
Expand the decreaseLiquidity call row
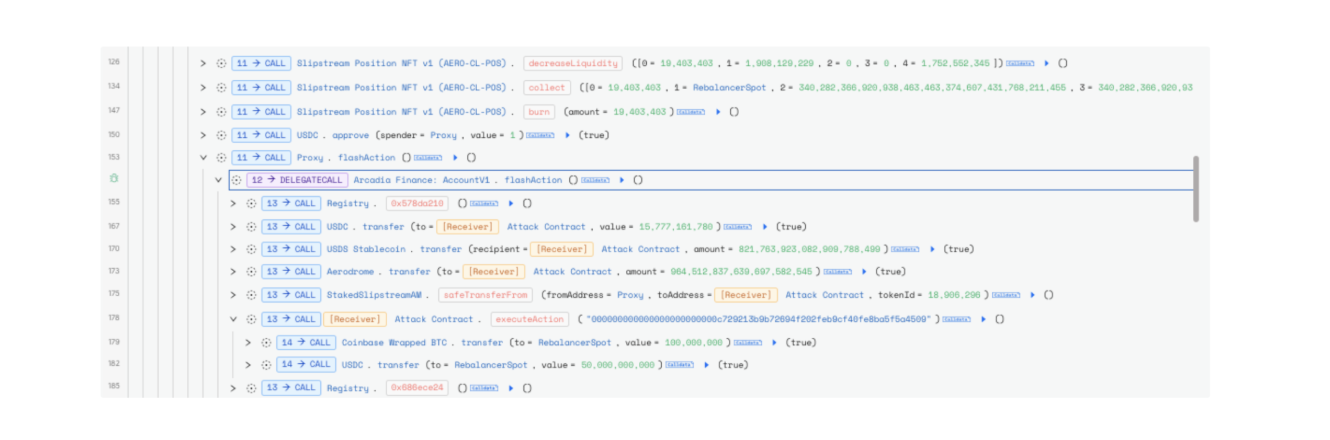coord(203,63)
